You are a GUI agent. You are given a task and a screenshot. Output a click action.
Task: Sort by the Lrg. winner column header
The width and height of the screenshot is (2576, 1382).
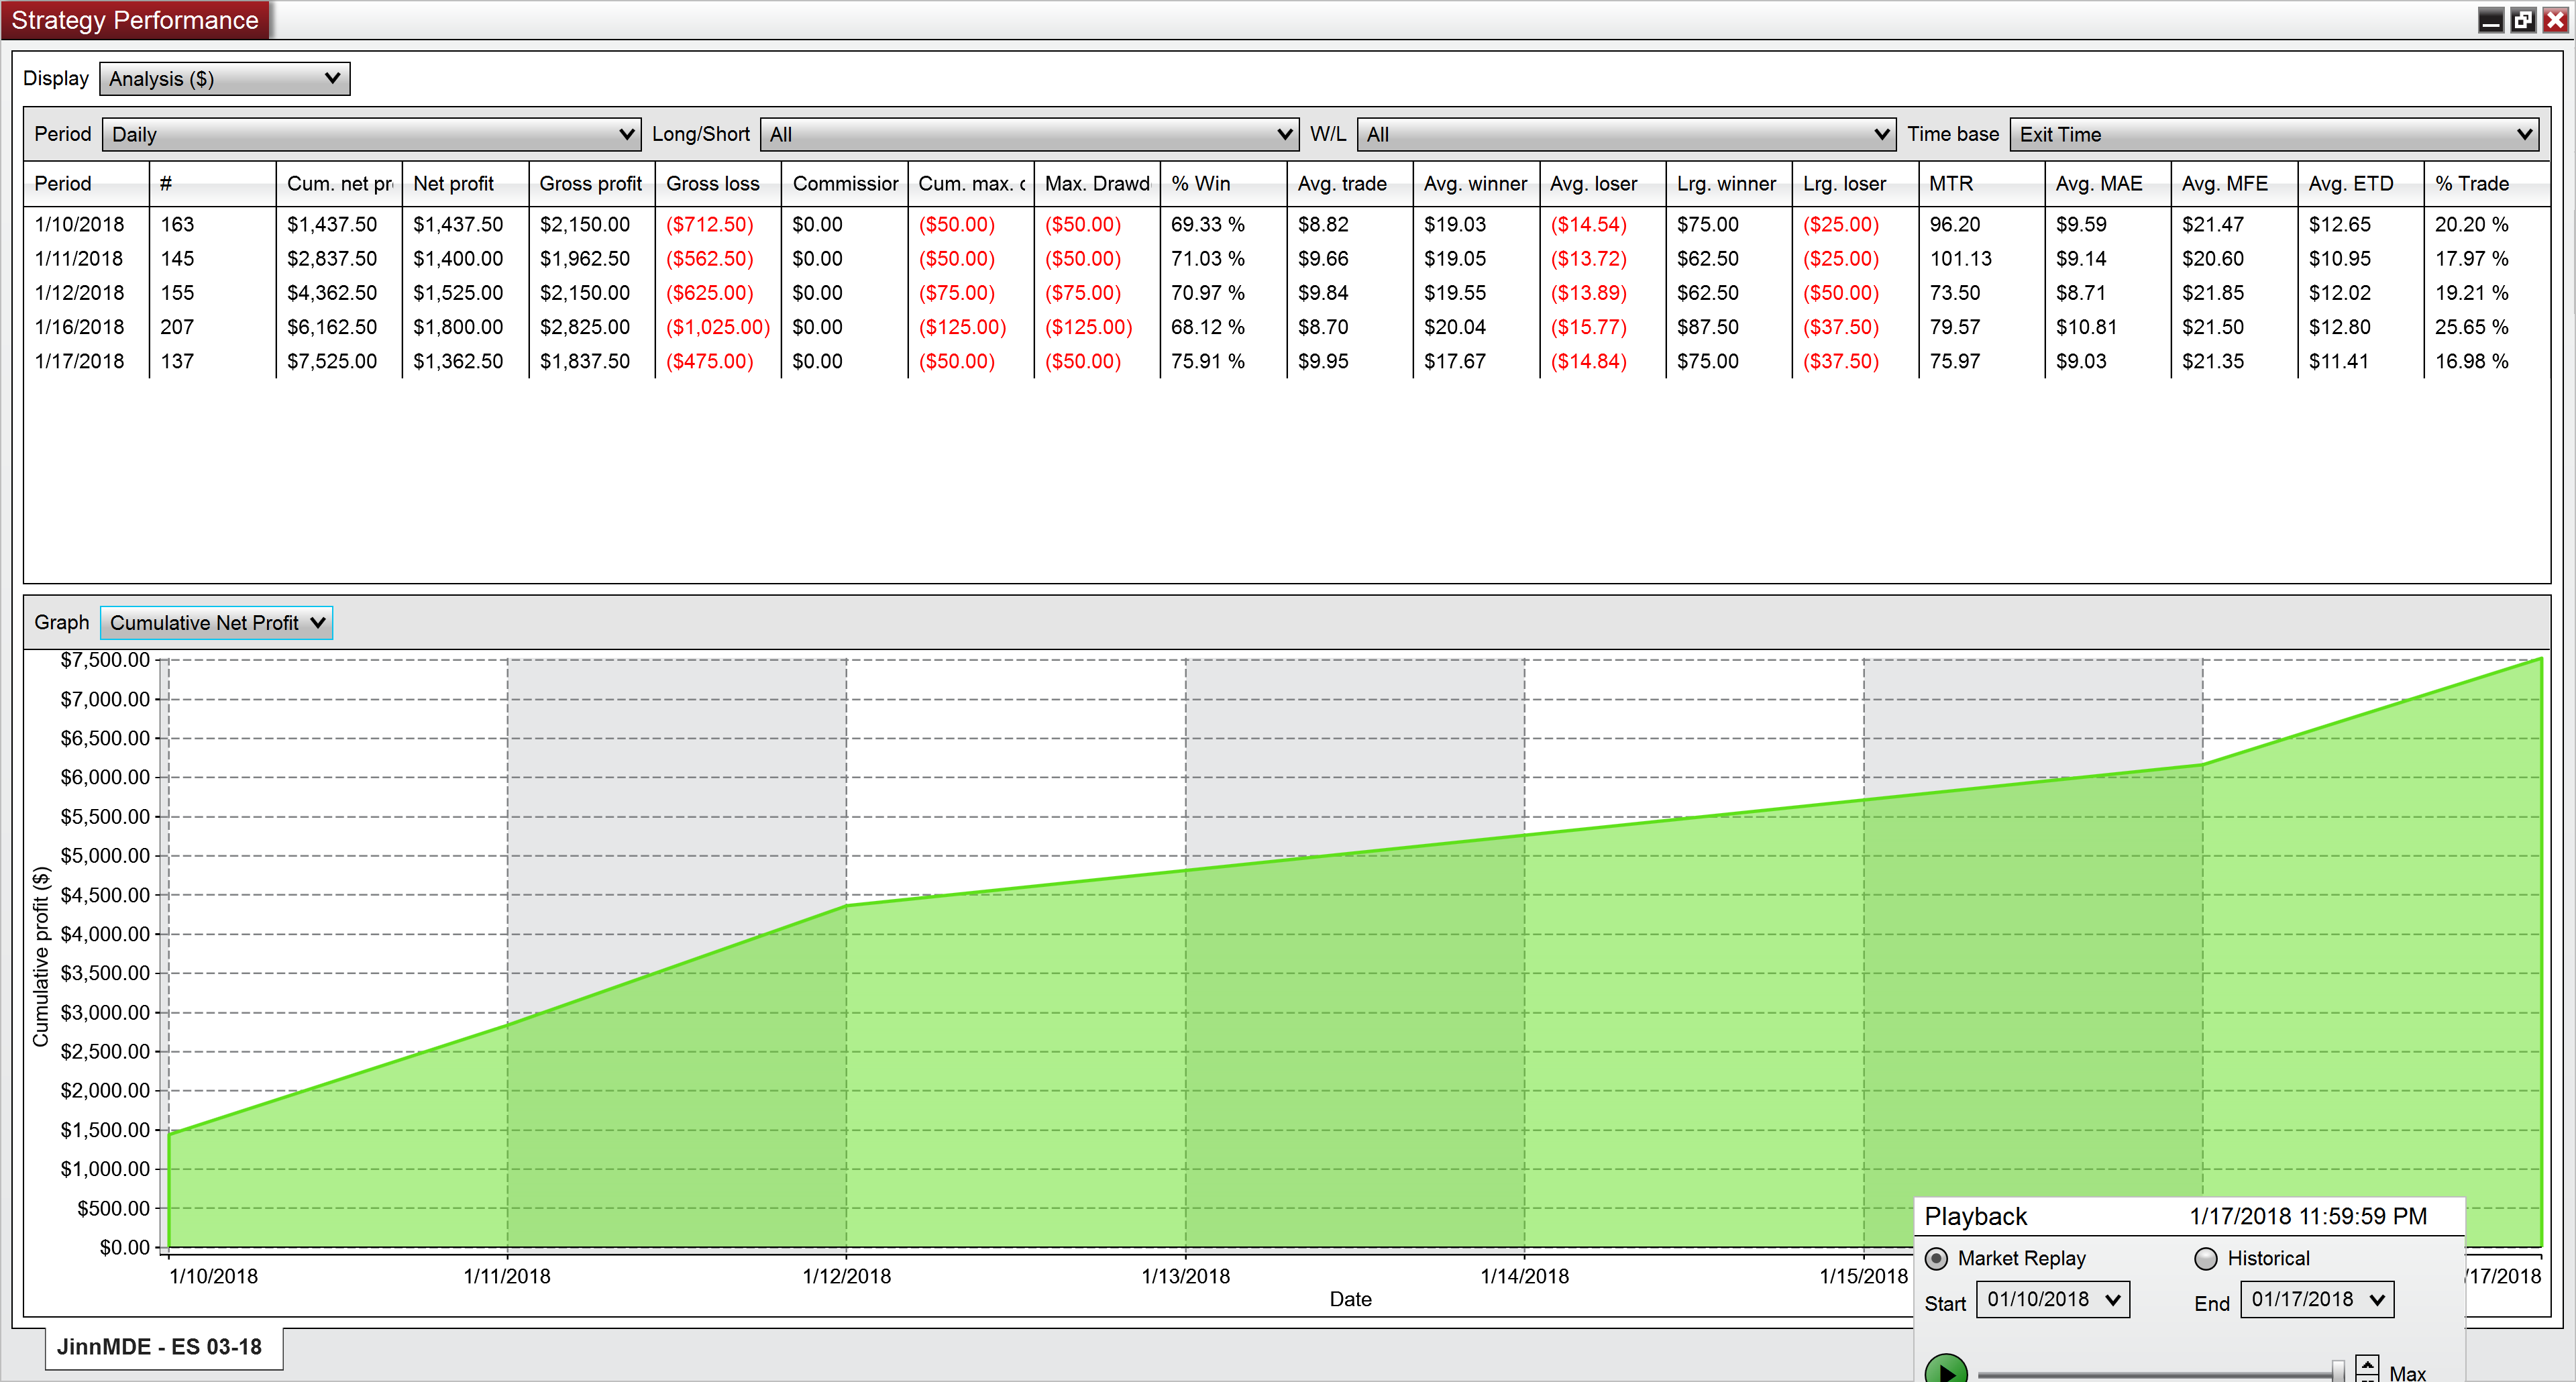click(x=1729, y=183)
